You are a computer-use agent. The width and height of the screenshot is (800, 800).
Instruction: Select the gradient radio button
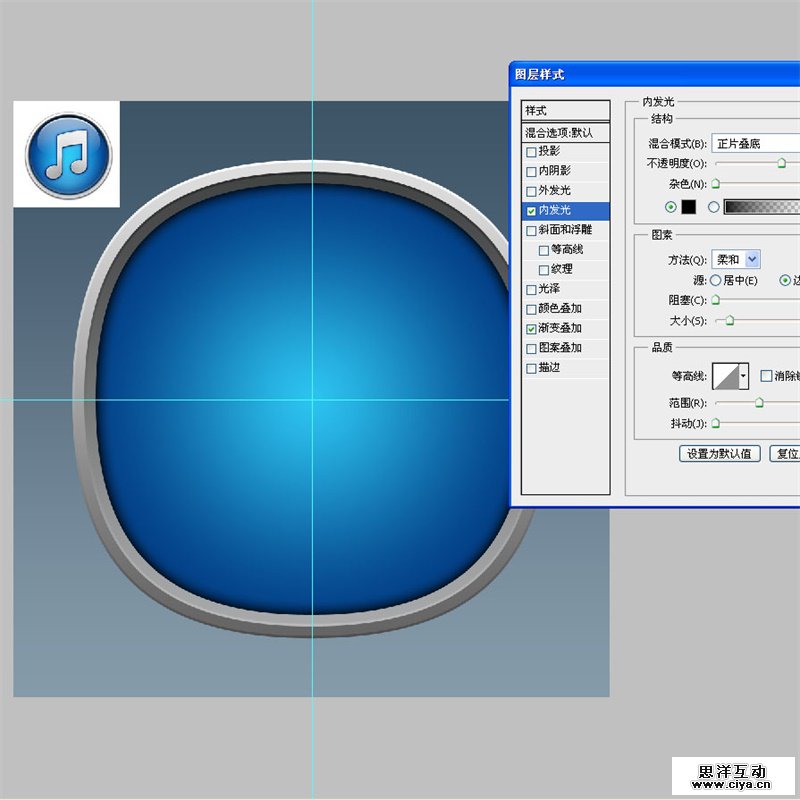(713, 207)
